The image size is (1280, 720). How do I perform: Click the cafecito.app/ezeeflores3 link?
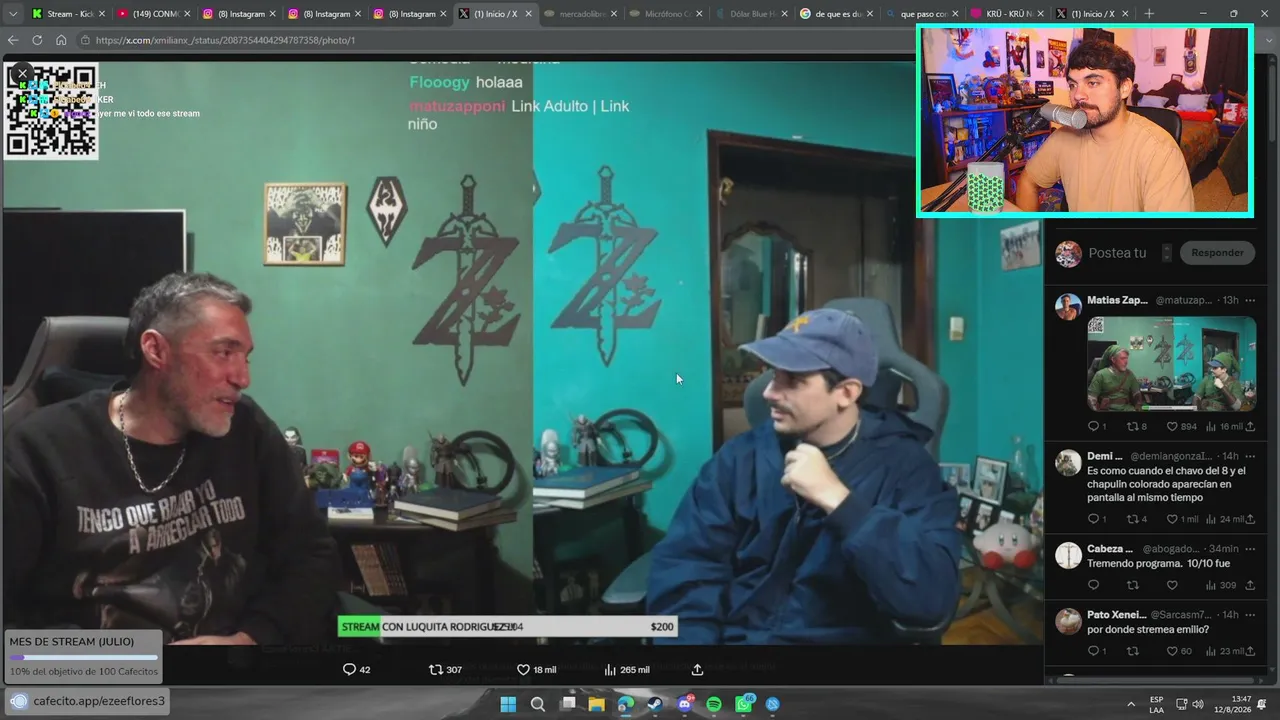coord(98,701)
